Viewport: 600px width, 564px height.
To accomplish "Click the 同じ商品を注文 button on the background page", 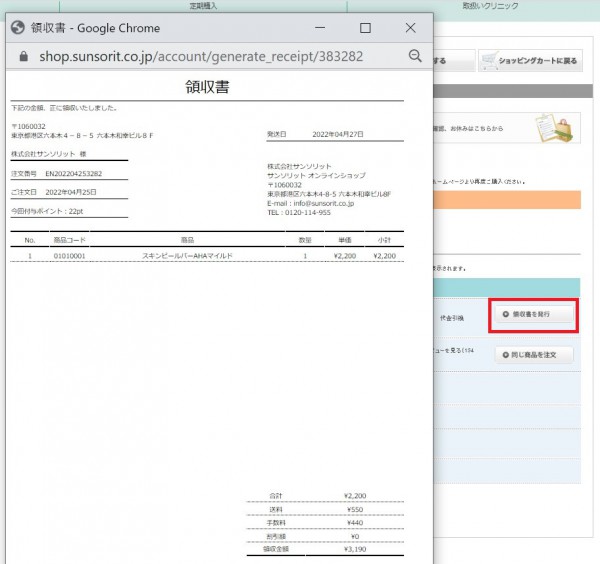I will pyautogui.click(x=534, y=355).
